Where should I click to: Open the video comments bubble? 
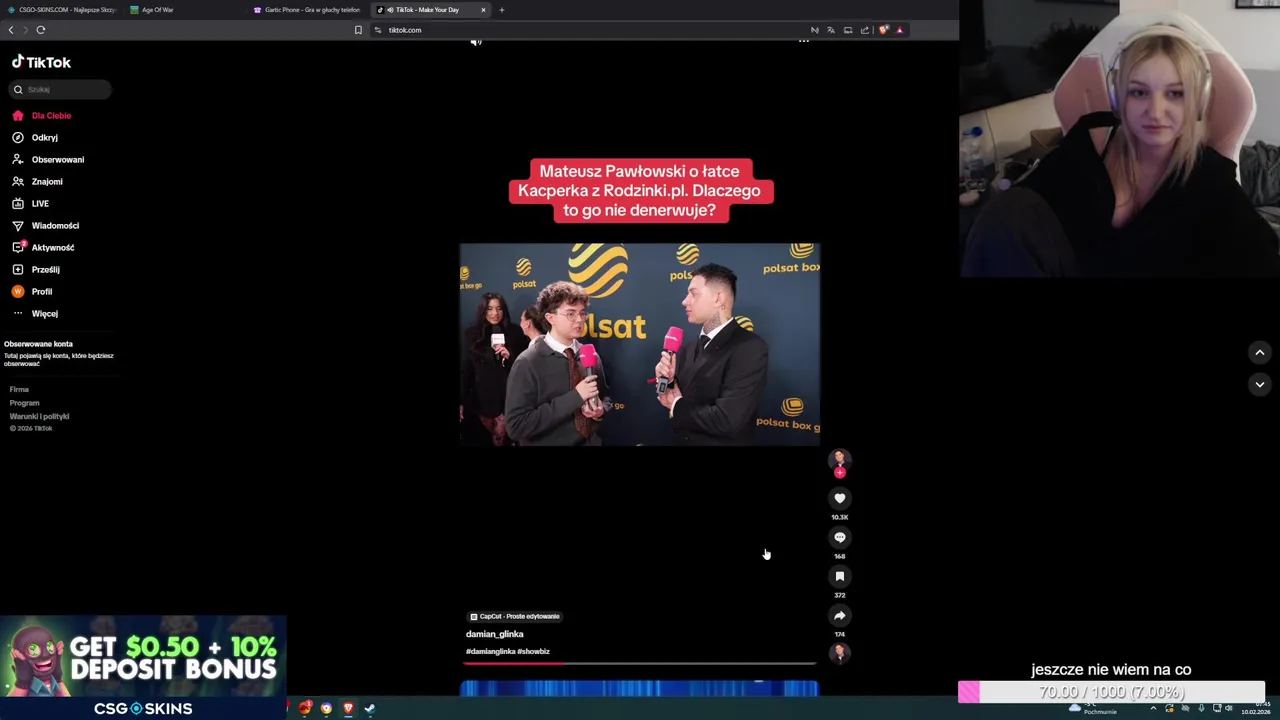point(840,537)
